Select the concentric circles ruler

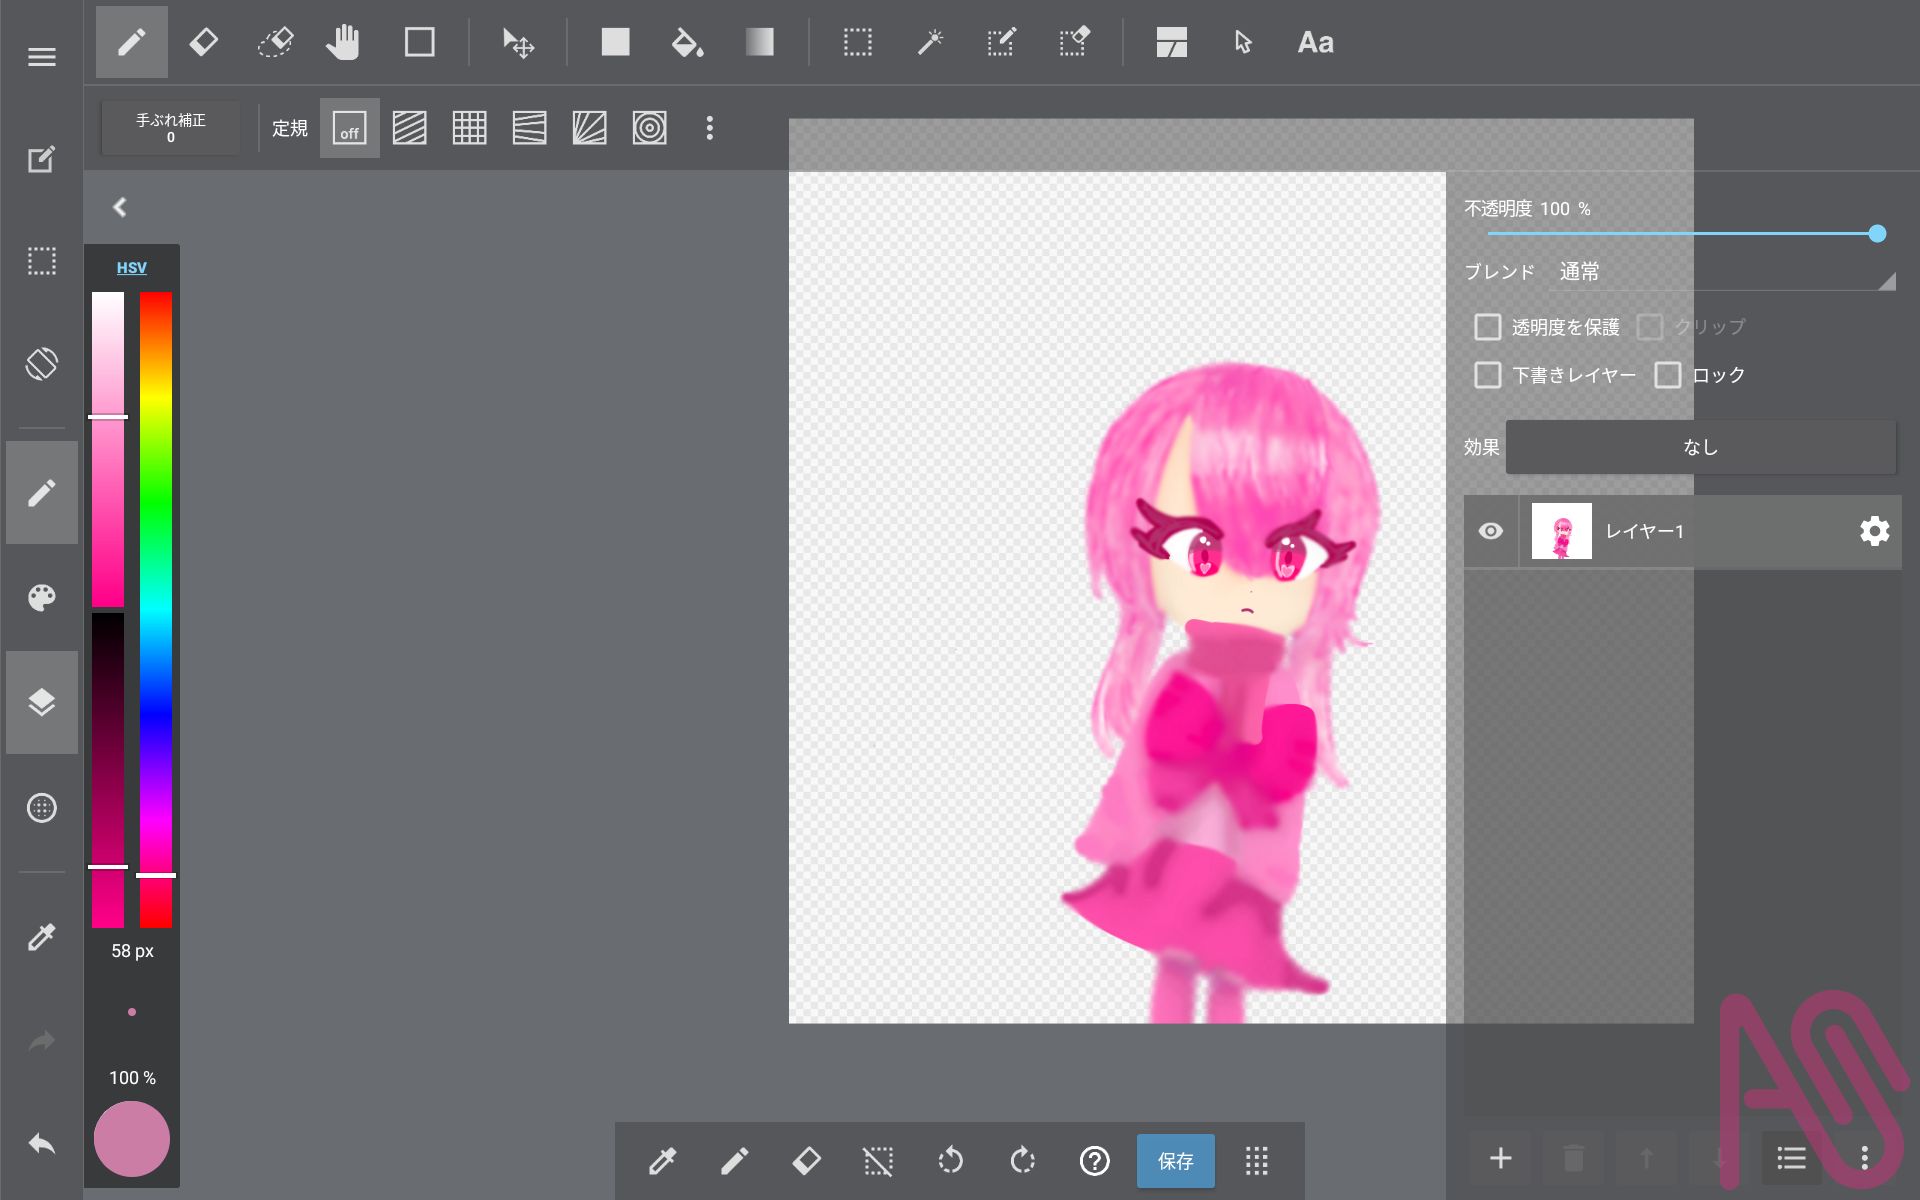(x=649, y=128)
